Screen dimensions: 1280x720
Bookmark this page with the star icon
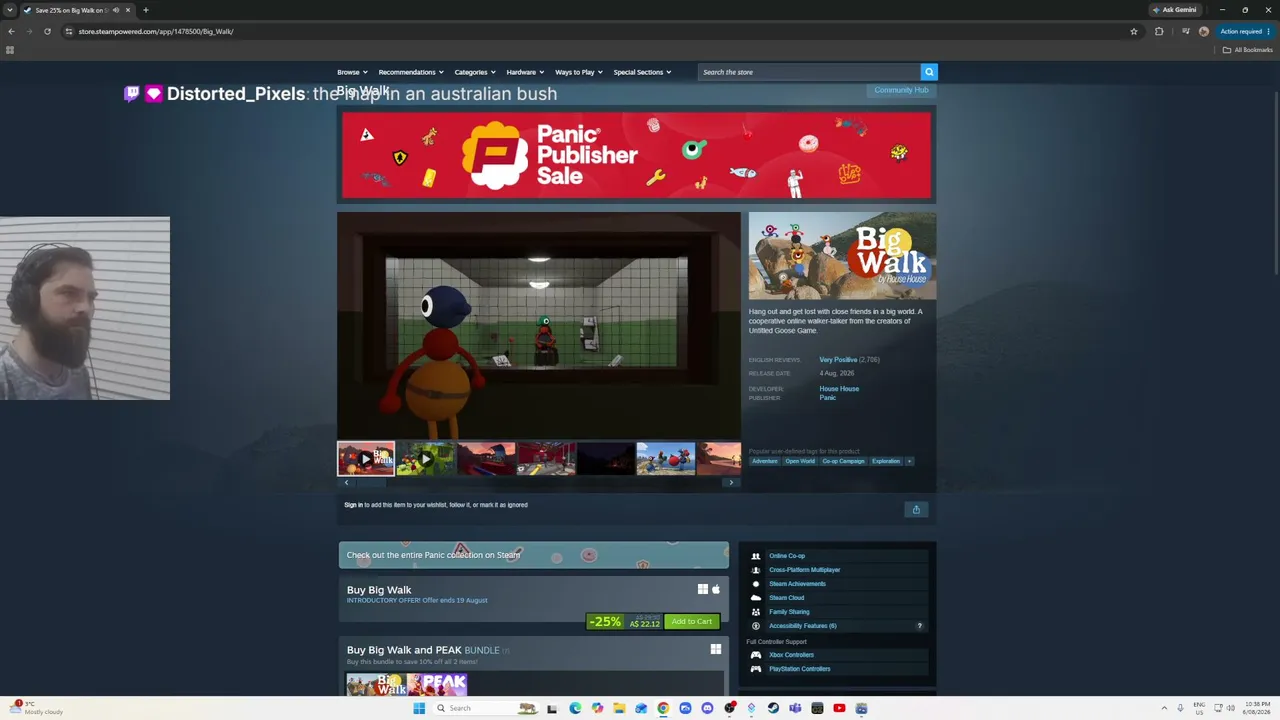click(x=1134, y=31)
